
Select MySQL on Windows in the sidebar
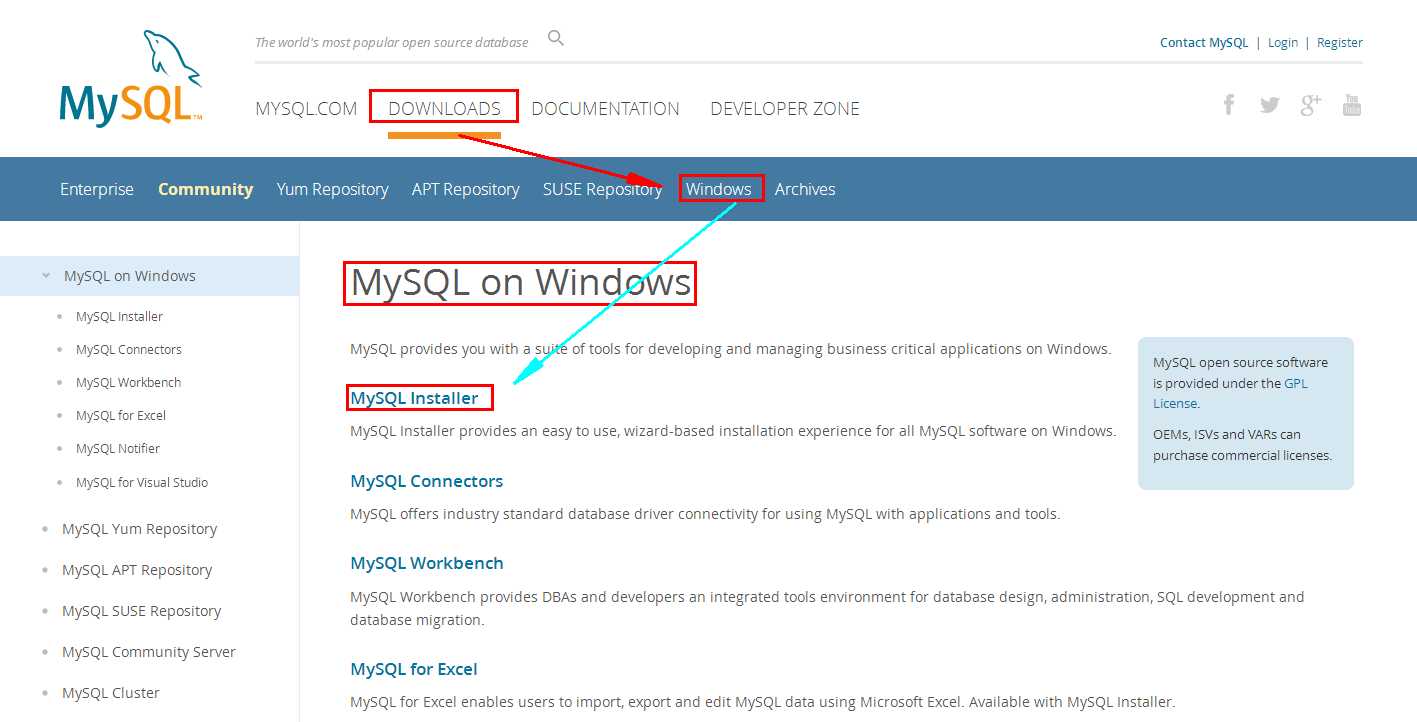[130, 276]
